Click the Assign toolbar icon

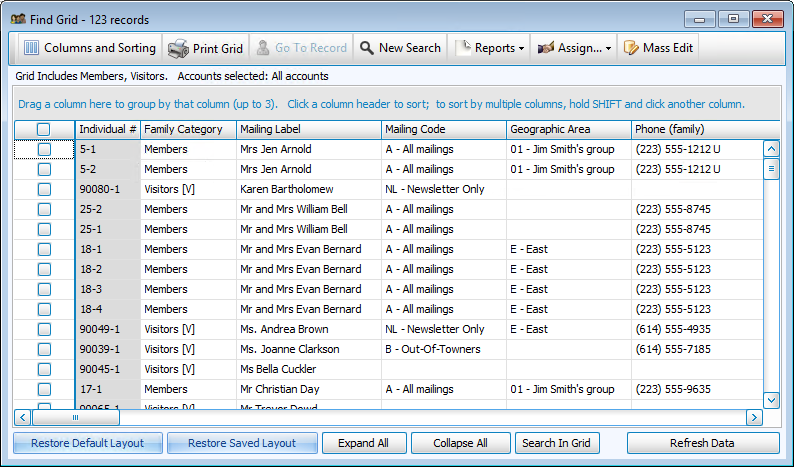click(546, 48)
